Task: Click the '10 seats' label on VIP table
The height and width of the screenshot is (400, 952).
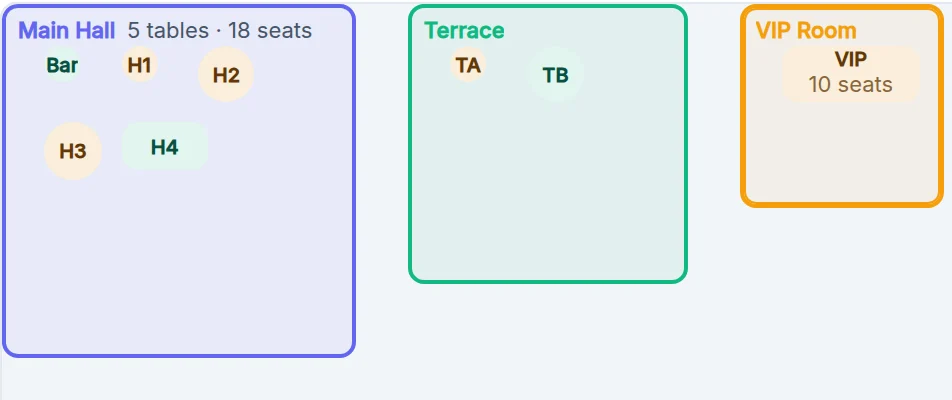Action: click(x=851, y=84)
